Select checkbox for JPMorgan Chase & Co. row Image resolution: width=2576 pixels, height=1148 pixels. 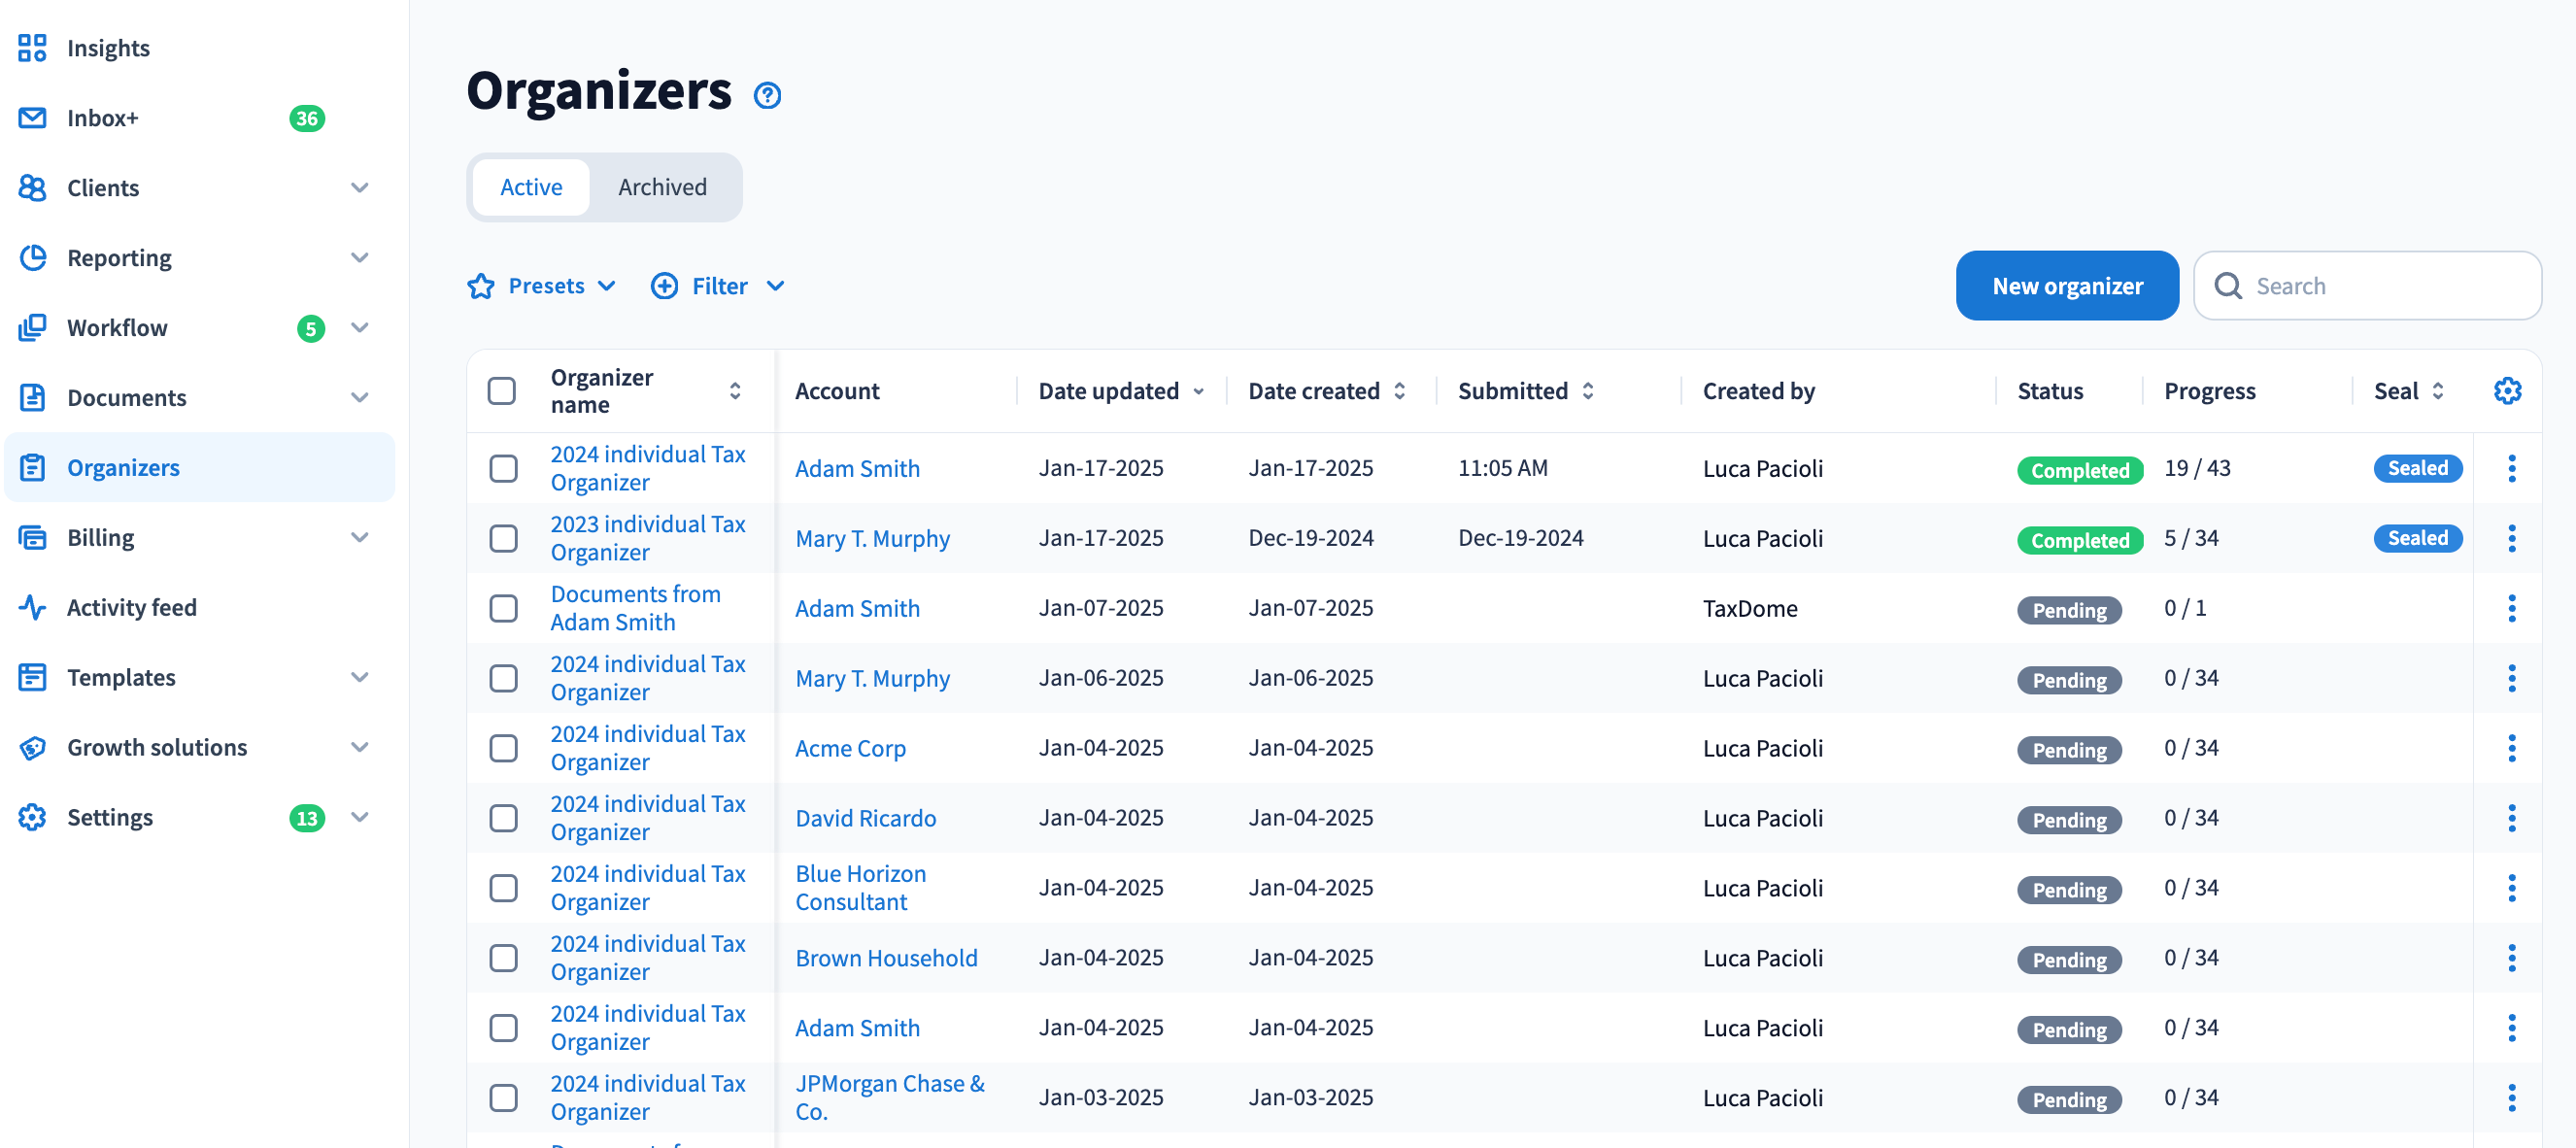pos(503,1097)
